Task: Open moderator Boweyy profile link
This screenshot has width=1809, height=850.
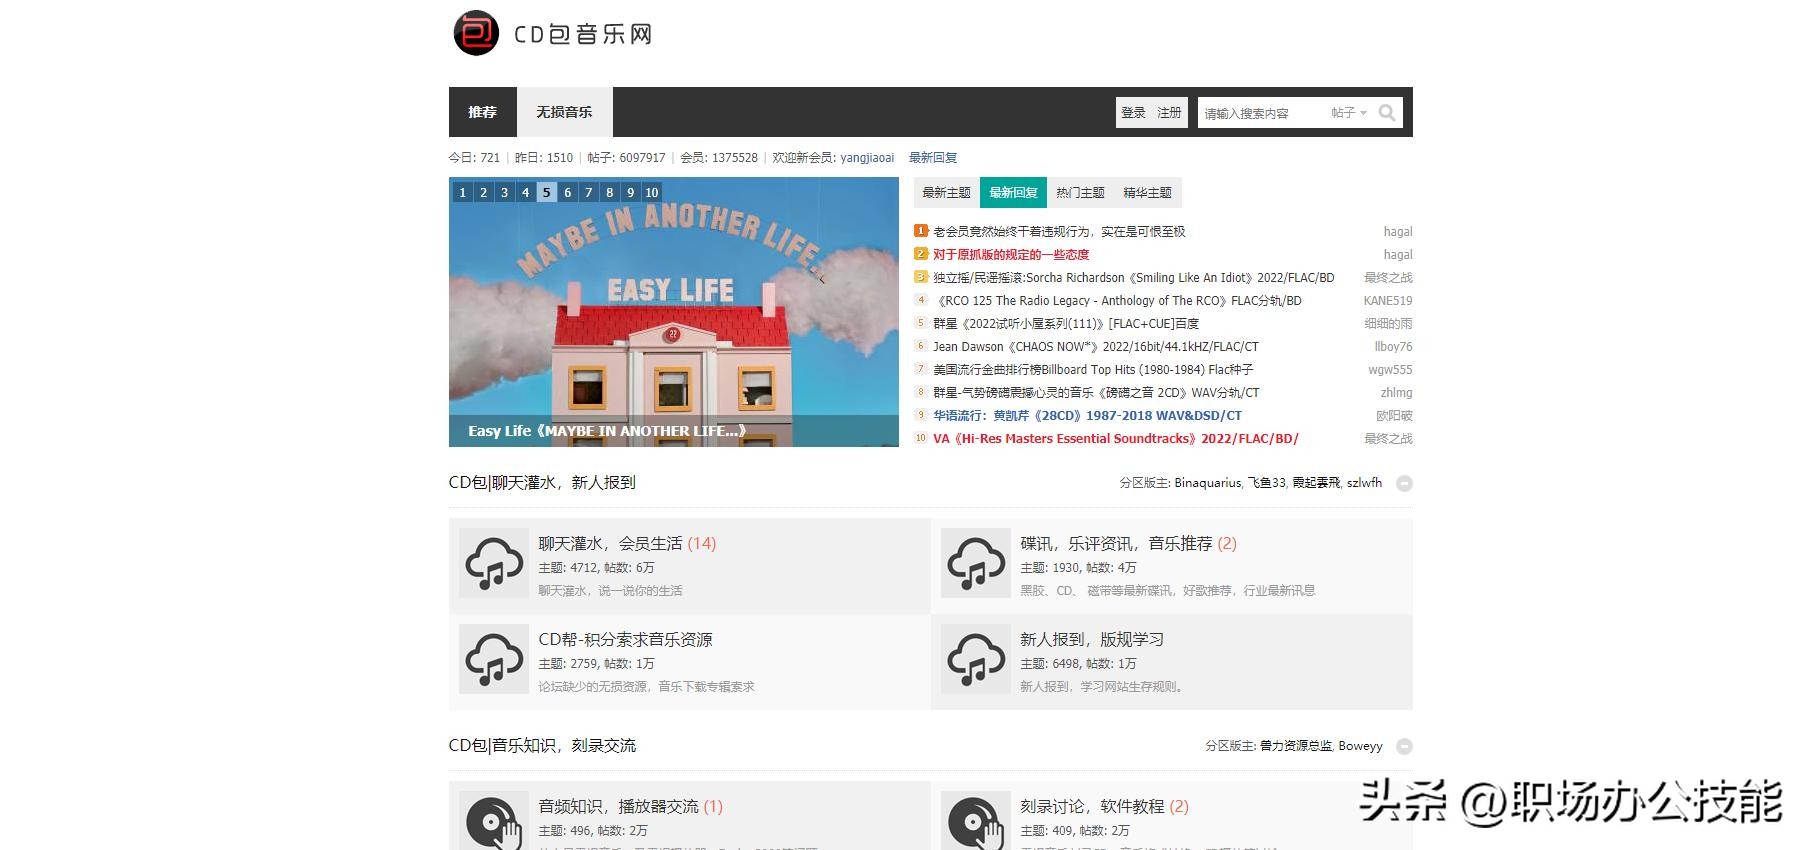Action: coord(1360,746)
